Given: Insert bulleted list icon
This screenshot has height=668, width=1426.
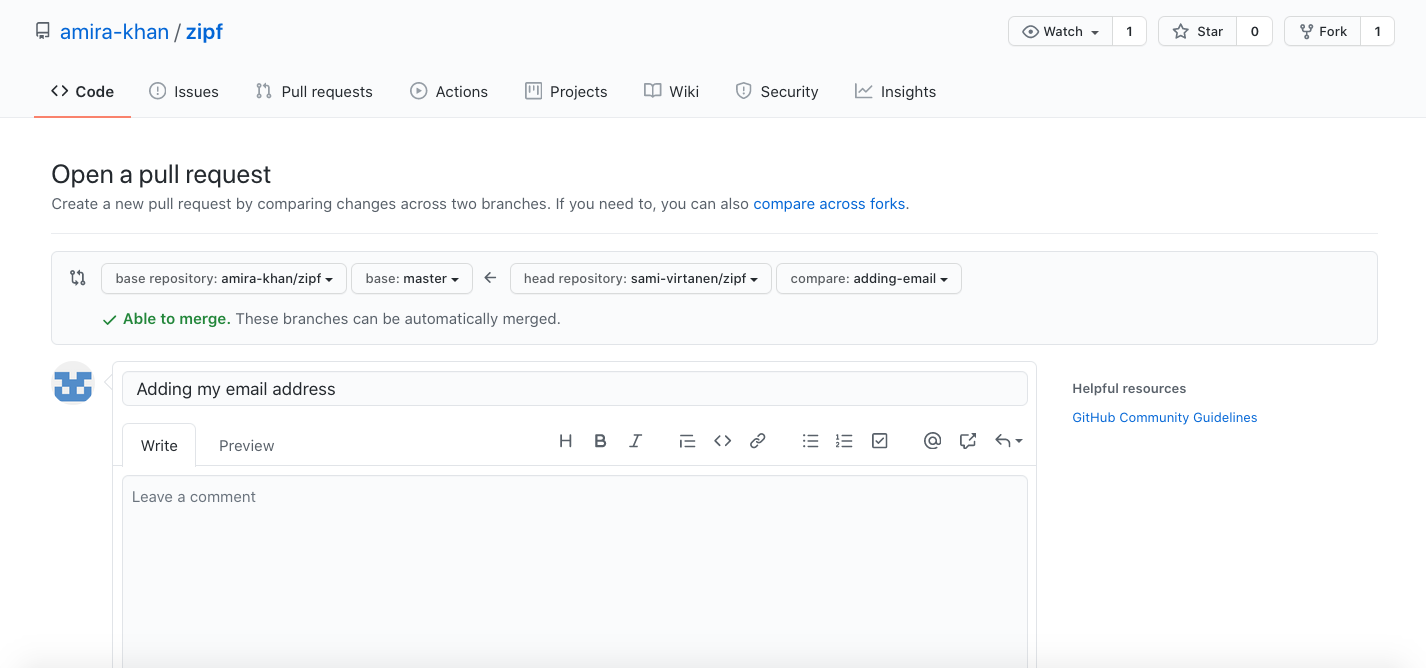Looking at the screenshot, I should point(811,441).
